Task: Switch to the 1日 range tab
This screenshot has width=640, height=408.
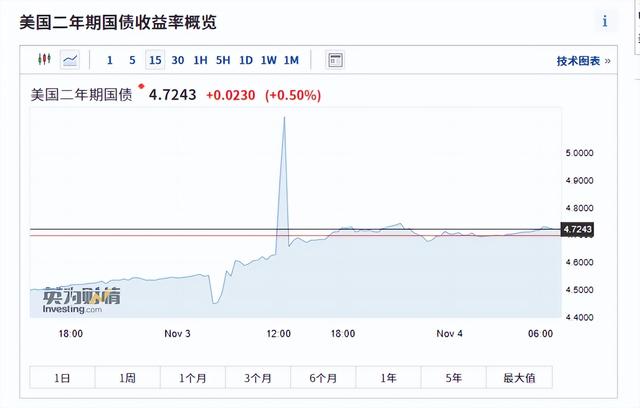Action: (x=62, y=378)
